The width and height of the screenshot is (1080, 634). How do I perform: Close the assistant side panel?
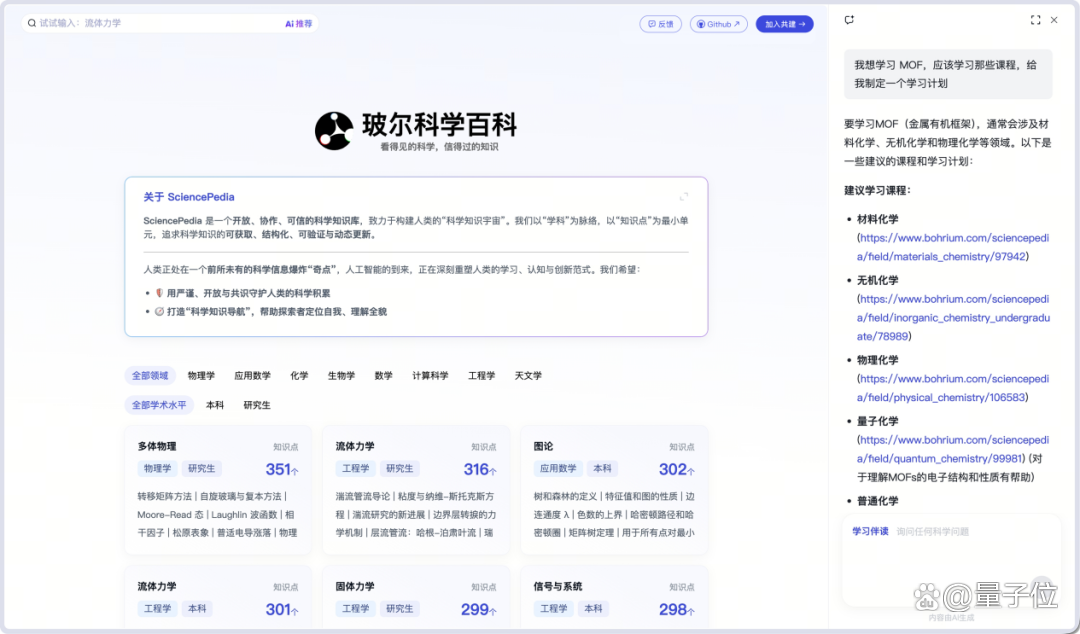(x=1054, y=20)
